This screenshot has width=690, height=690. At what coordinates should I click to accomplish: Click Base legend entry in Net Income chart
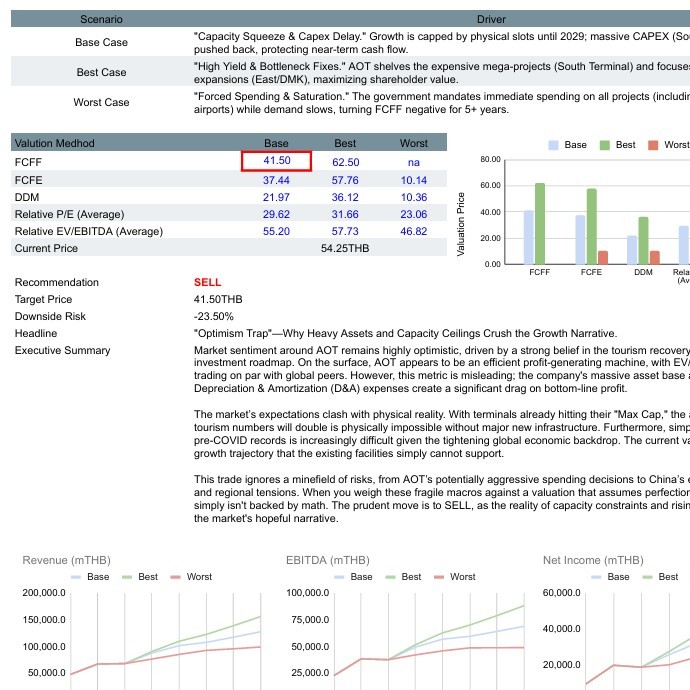pos(610,576)
